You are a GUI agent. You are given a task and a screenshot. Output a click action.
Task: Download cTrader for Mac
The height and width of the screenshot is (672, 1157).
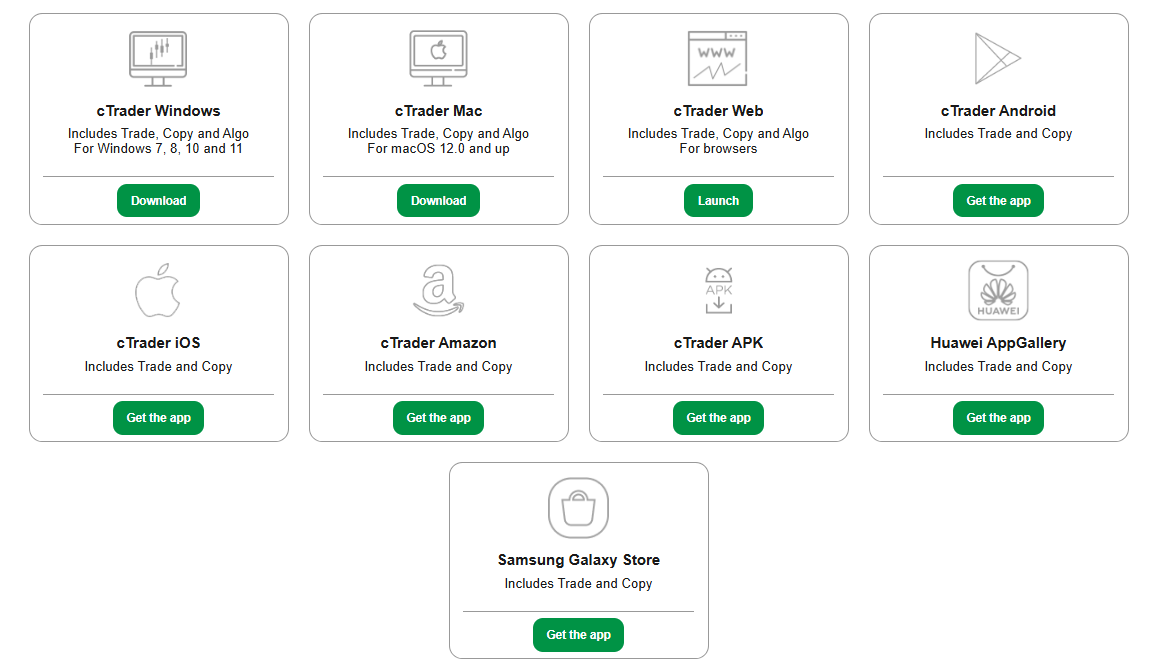[x=438, y=200]
